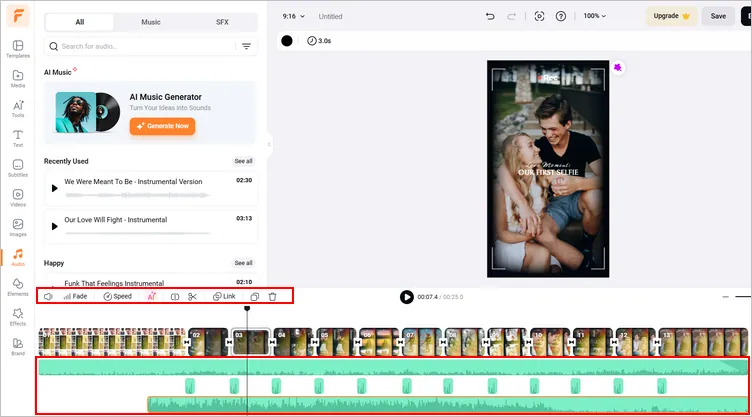The width and height of the screenshot is (752, 417).
Task: Click the FlexClip logo icon
Action: pos(18,16)
